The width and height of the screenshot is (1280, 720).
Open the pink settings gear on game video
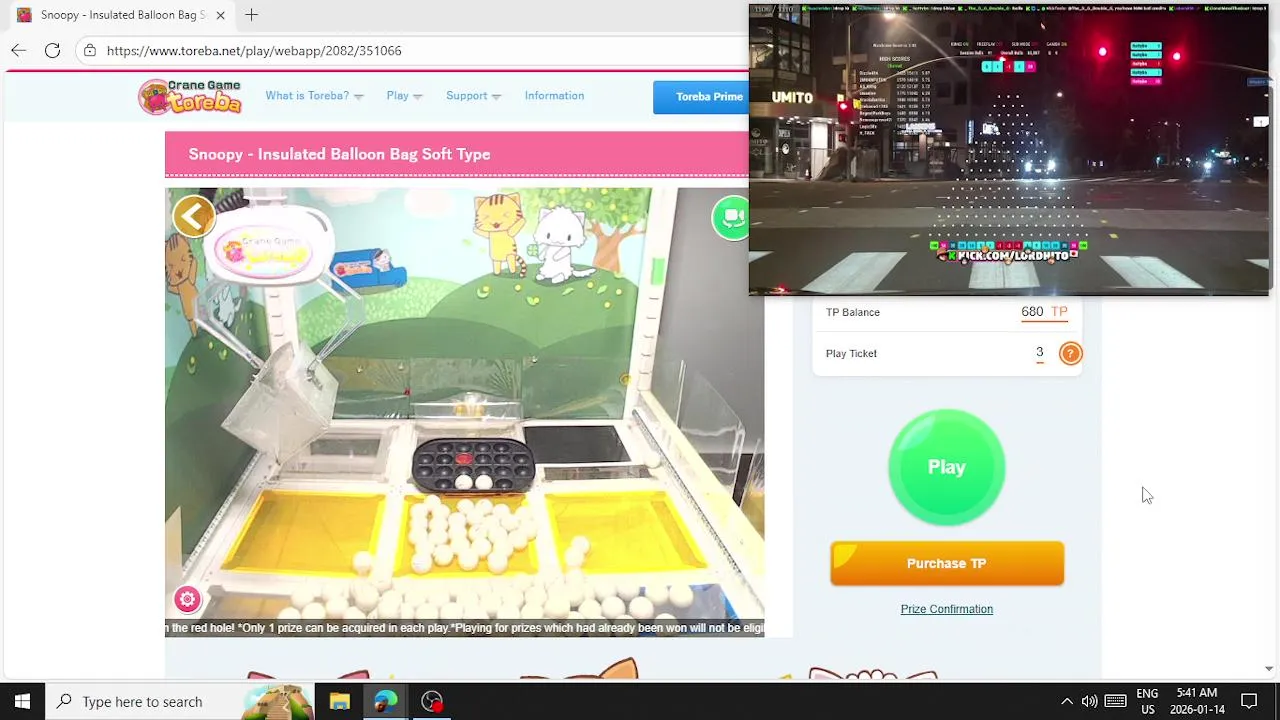187,599
